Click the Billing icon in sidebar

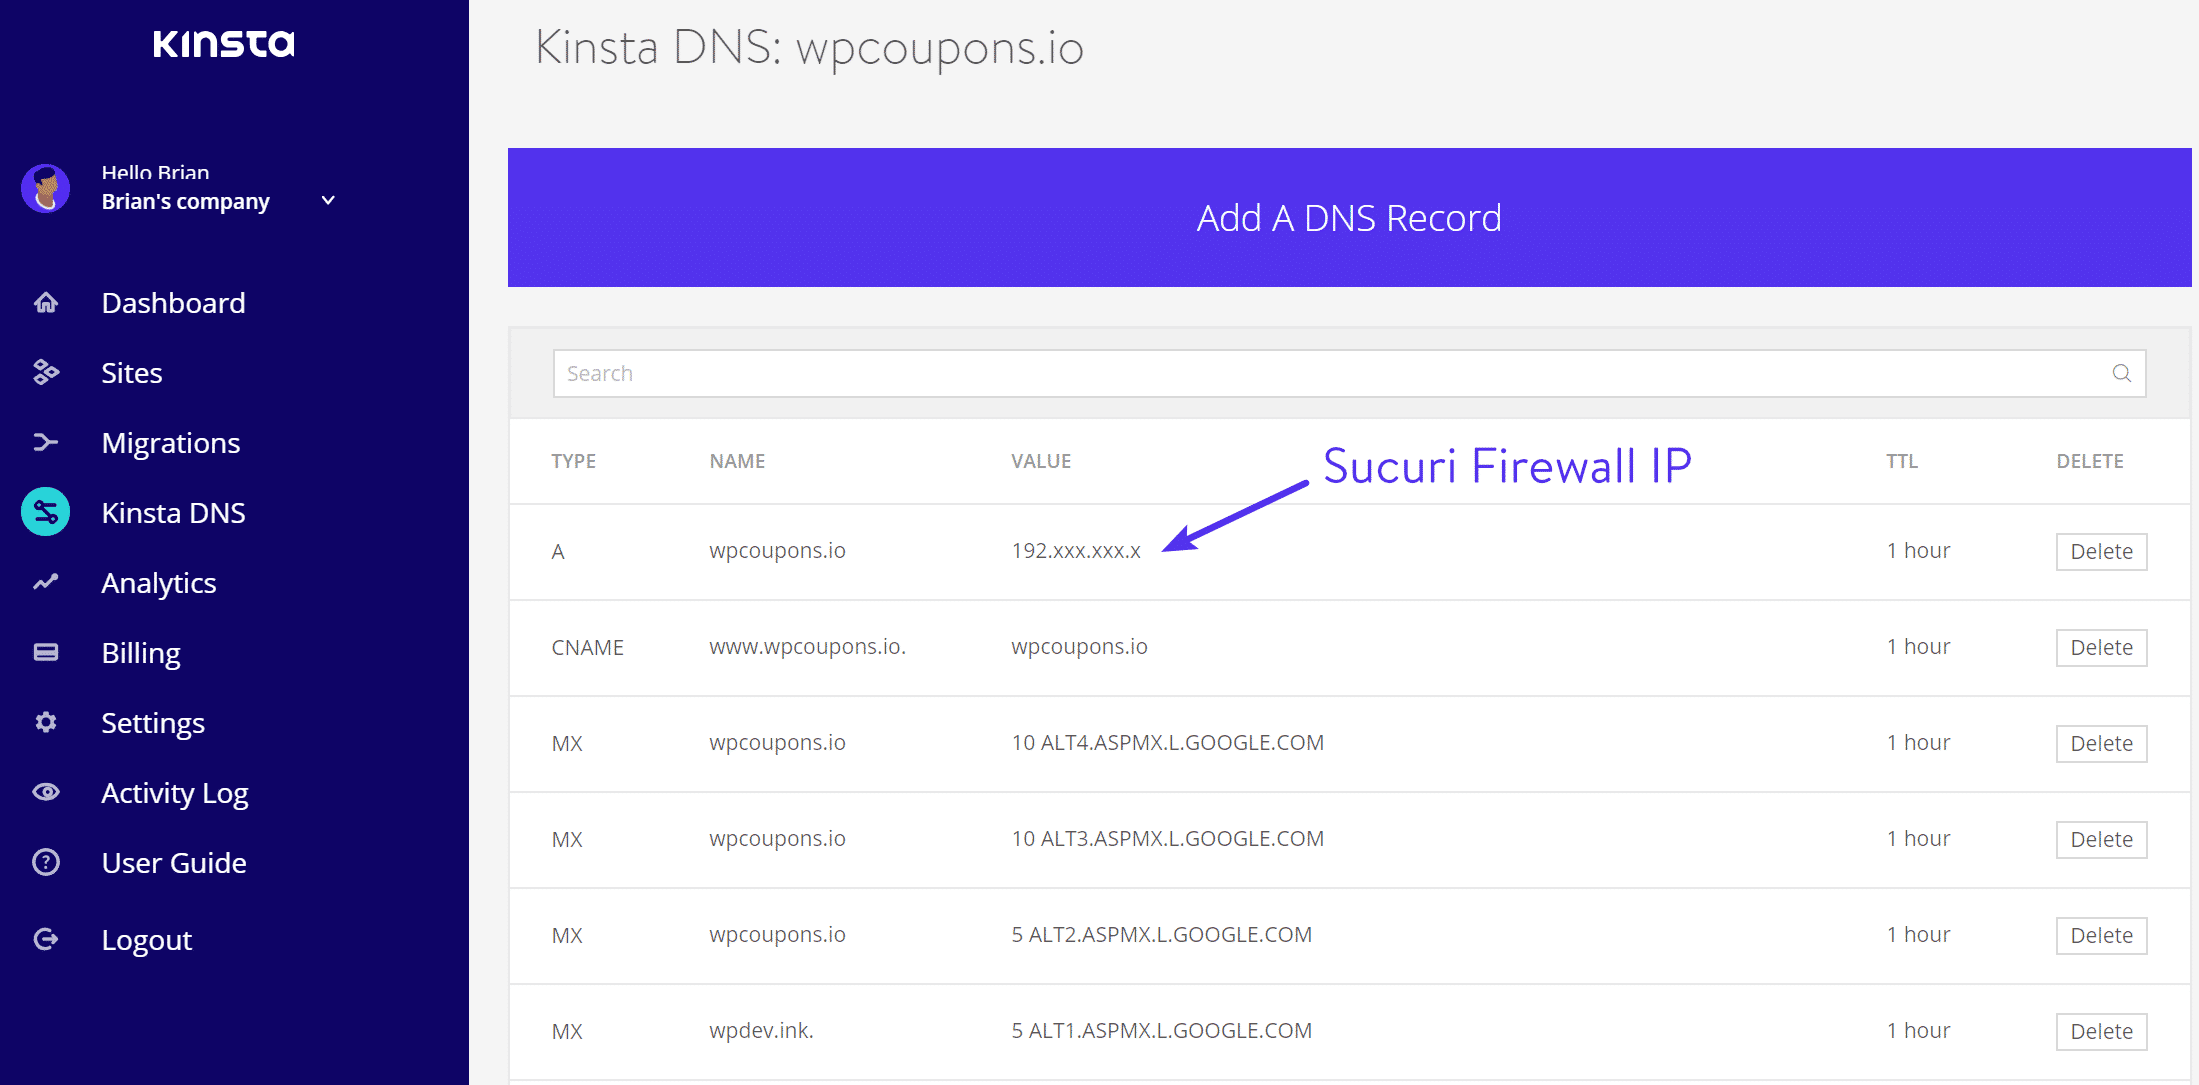point(48,650)
